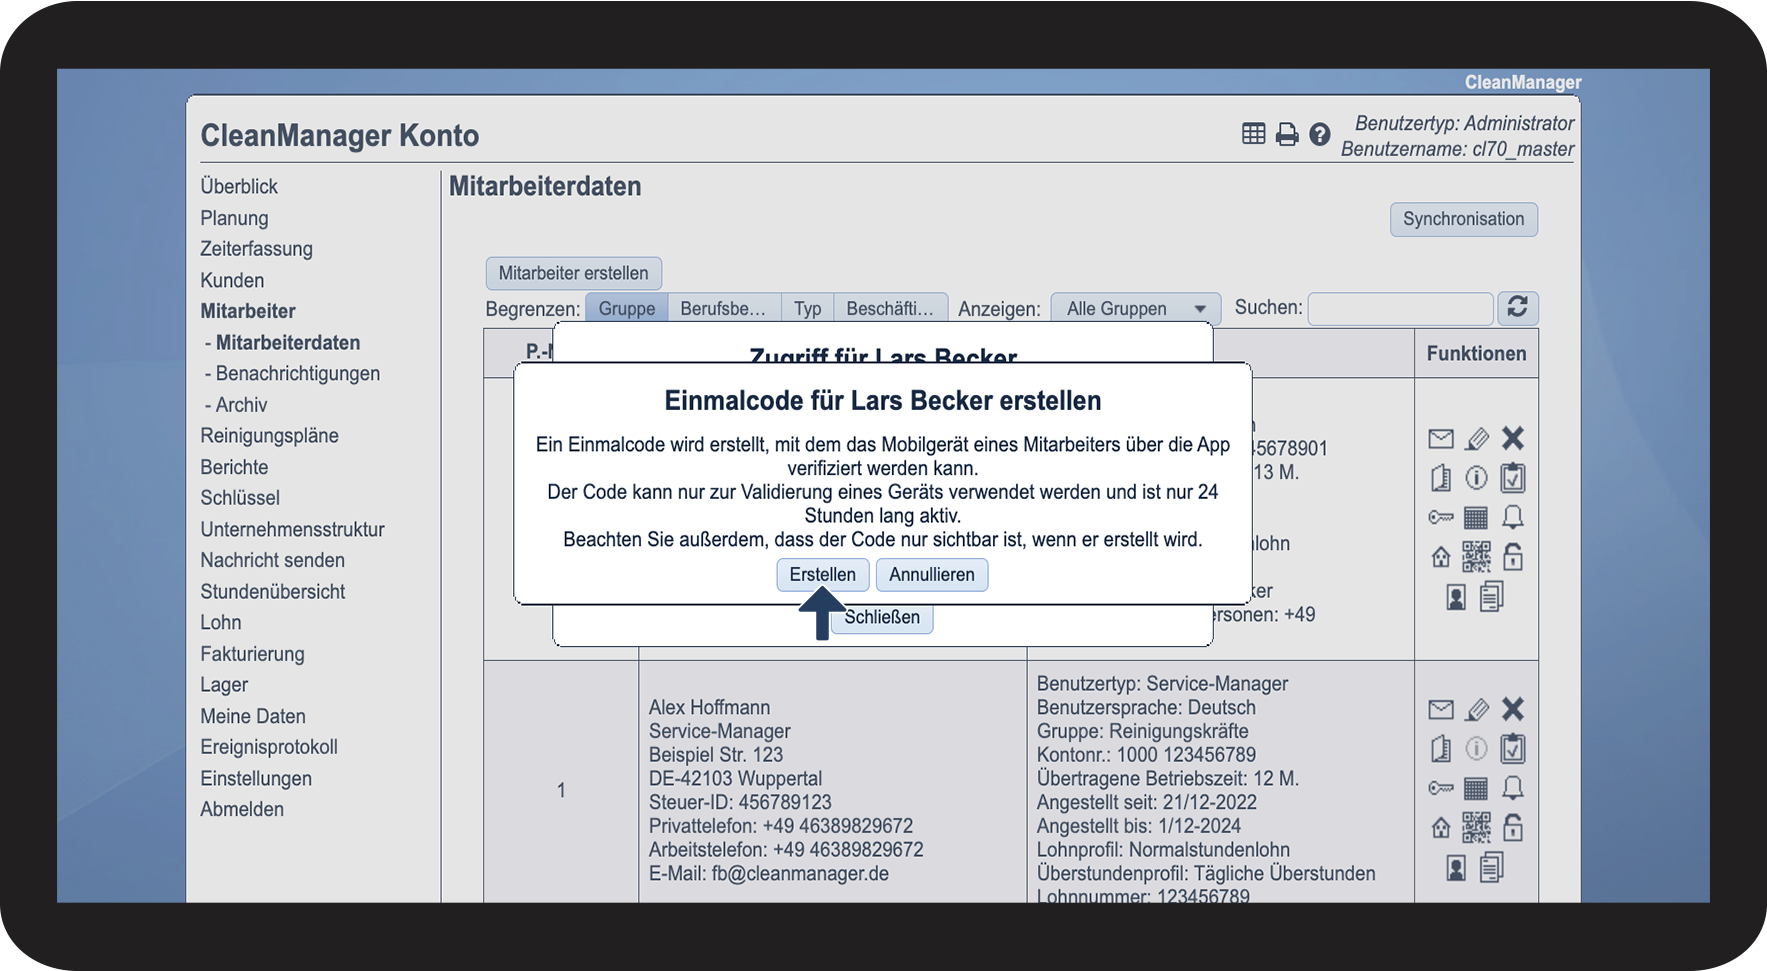This screenshot has height=971, width=1767.
Task: Open Einstellungen
Action: point(256,778)
